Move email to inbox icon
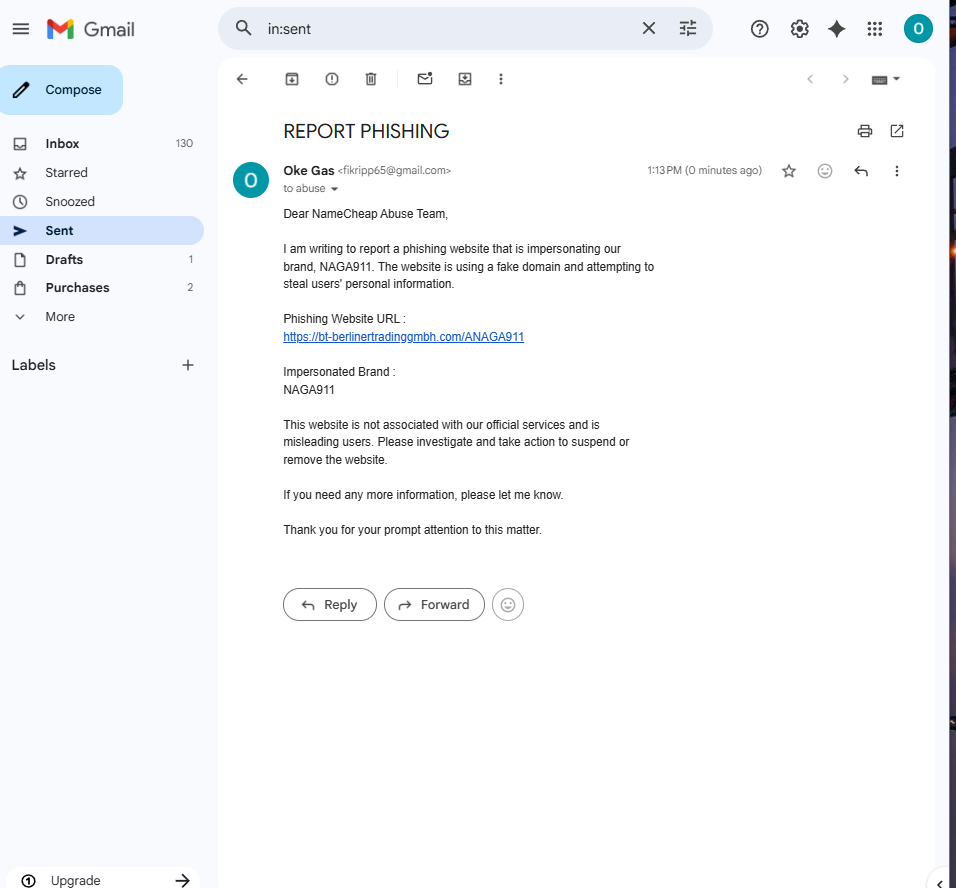 pyautogui.click(x=465, y=79)
